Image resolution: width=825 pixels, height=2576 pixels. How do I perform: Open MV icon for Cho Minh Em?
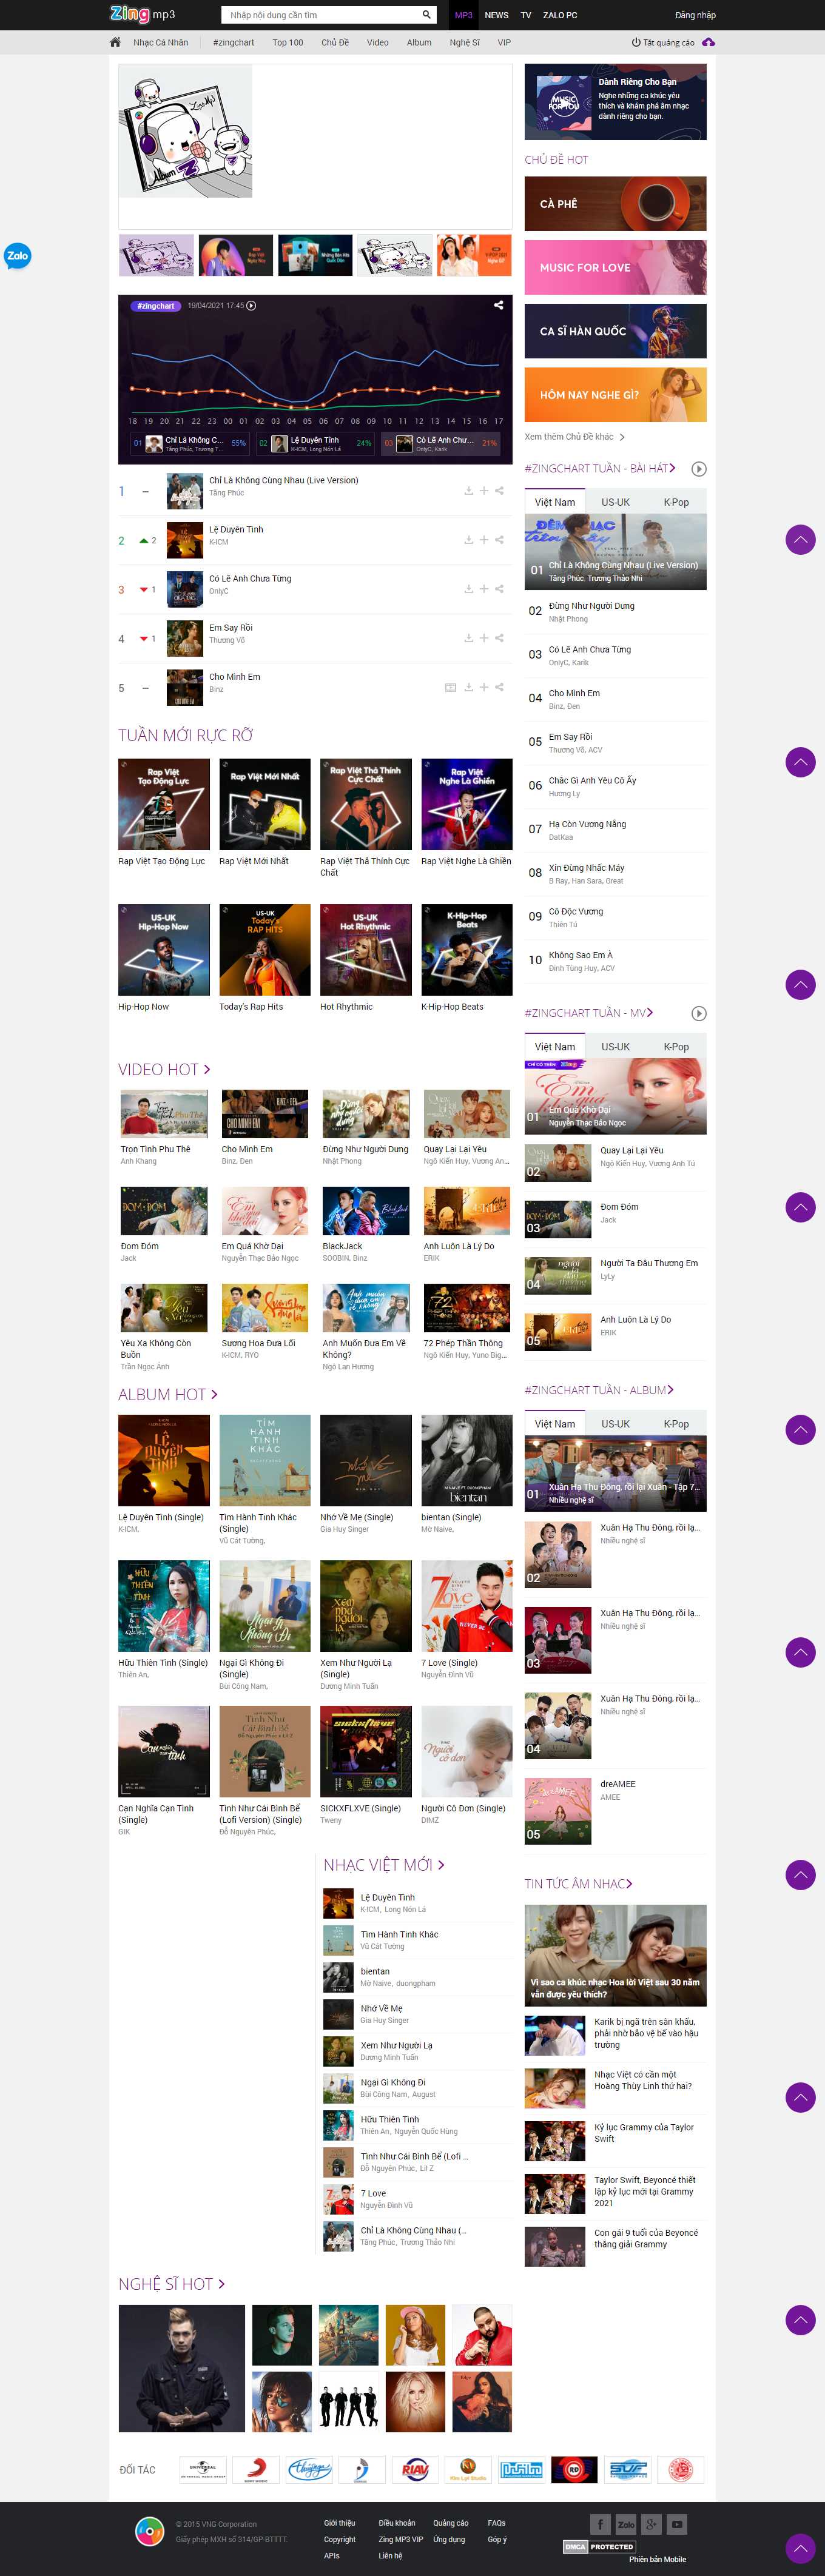(x=450, y=687)
